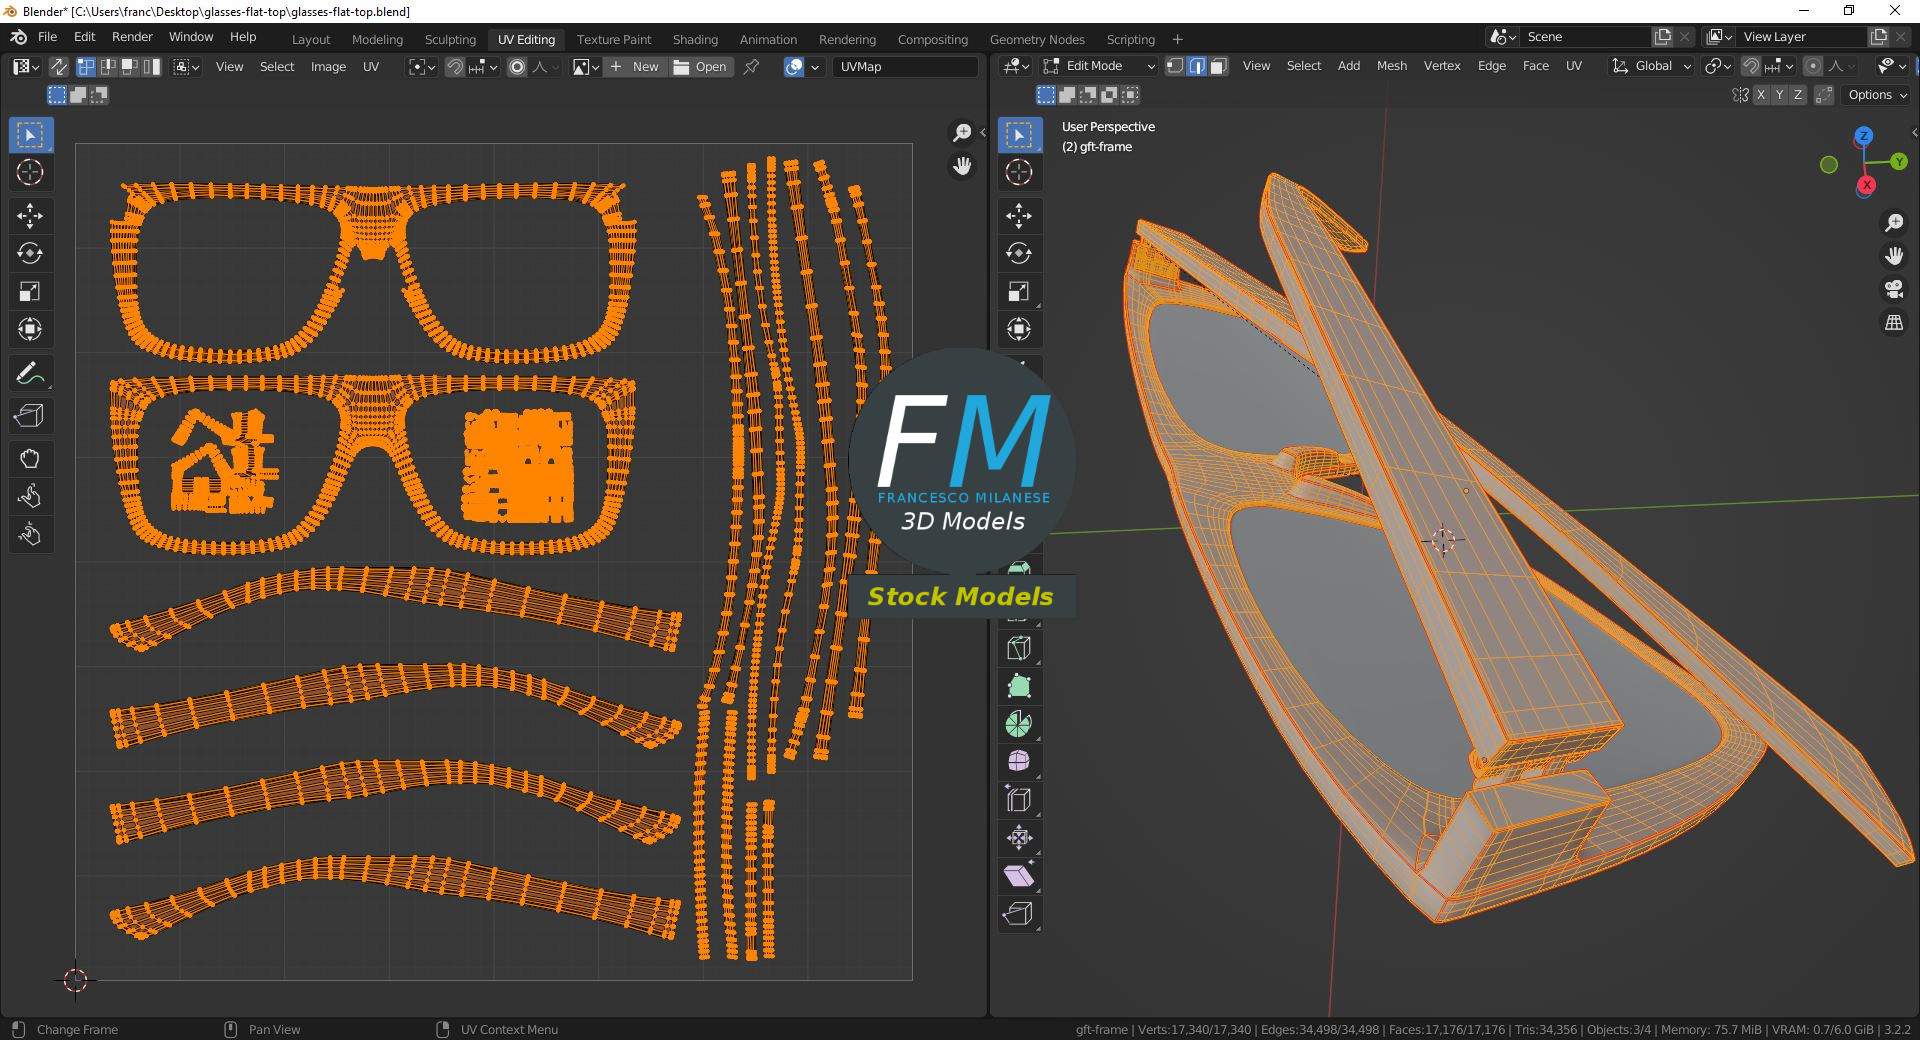This screenshot has height=1040, width=1920.
Task: Switch to the Texture Paint workspace tab
Action: (613, 39)
